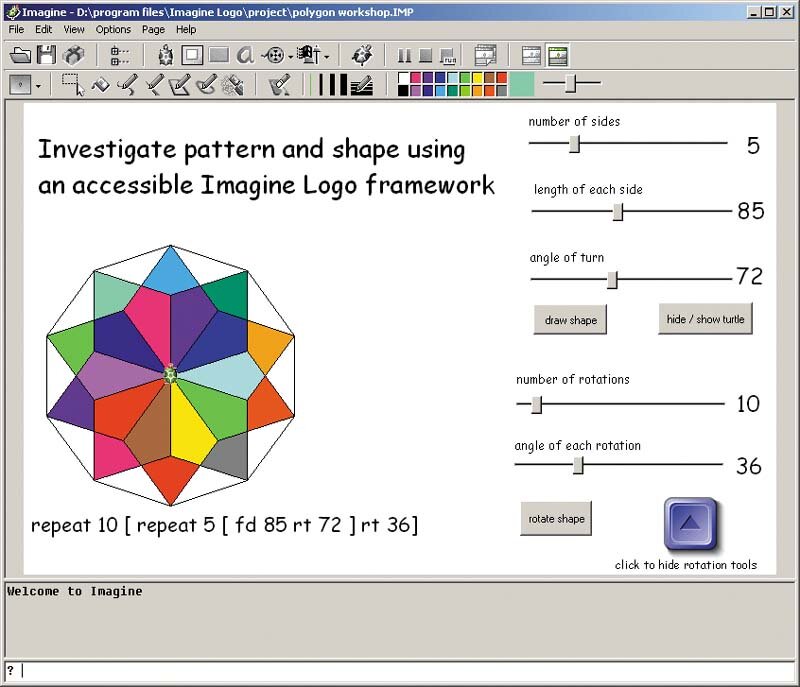The image size is (800, 687).
Task: Pause execution with the pause icon
Action: click(405, 55)
